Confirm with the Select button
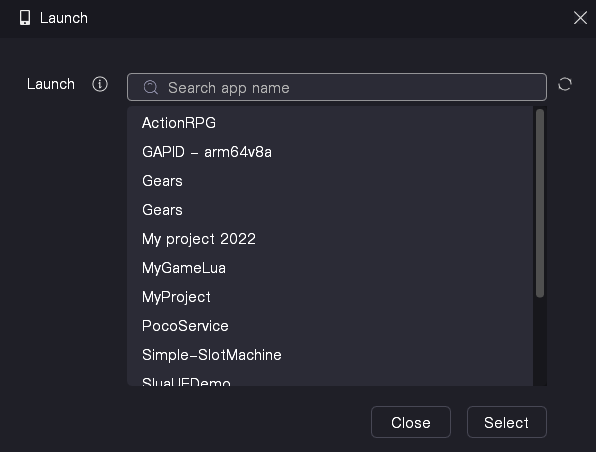The height and width of the screenshot is (452, 596). point(507,422)
